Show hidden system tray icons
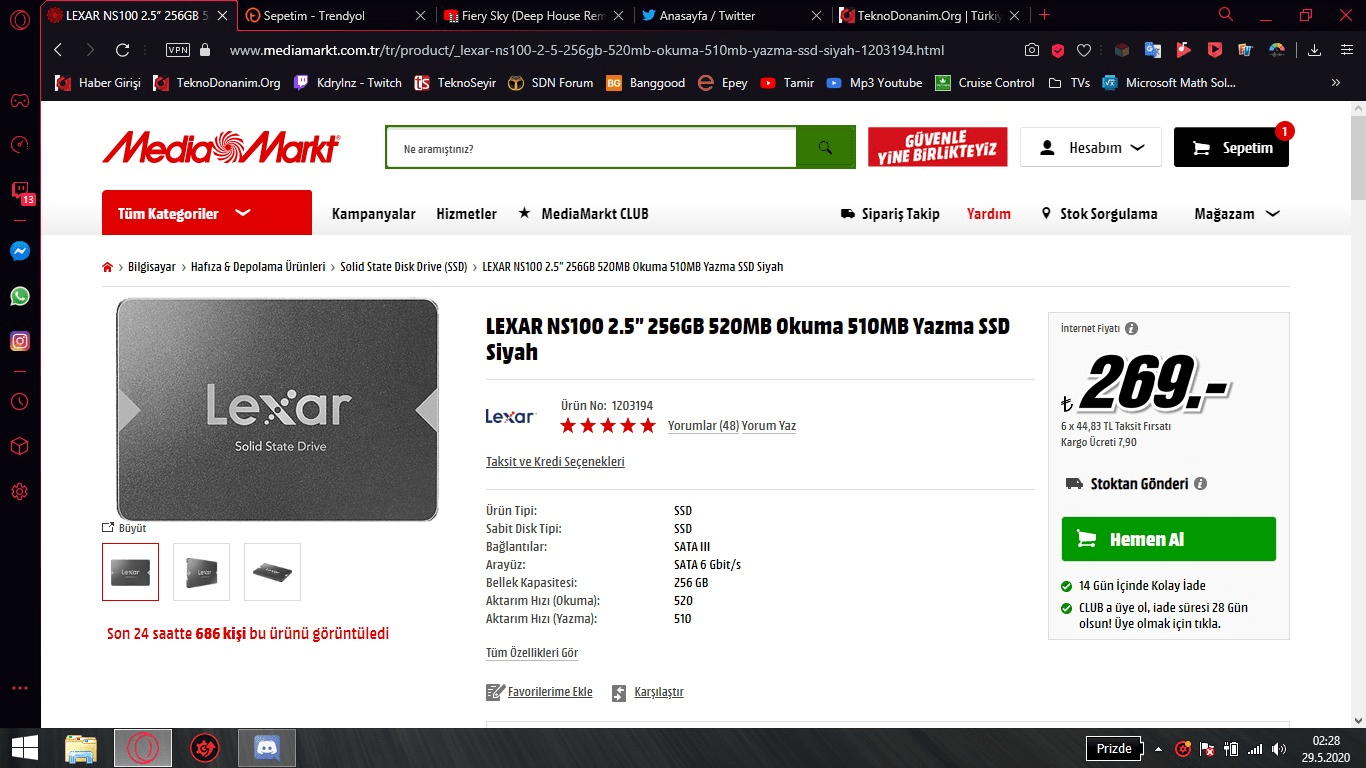This screenshot has width=1366, height=768. tap(1158, 748)
